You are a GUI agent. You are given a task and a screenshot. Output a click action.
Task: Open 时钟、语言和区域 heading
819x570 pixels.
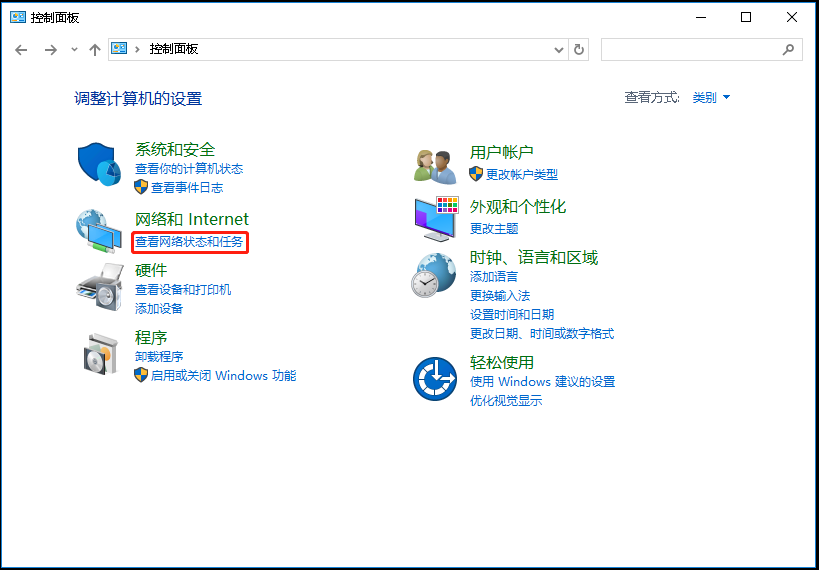[534, 257]
